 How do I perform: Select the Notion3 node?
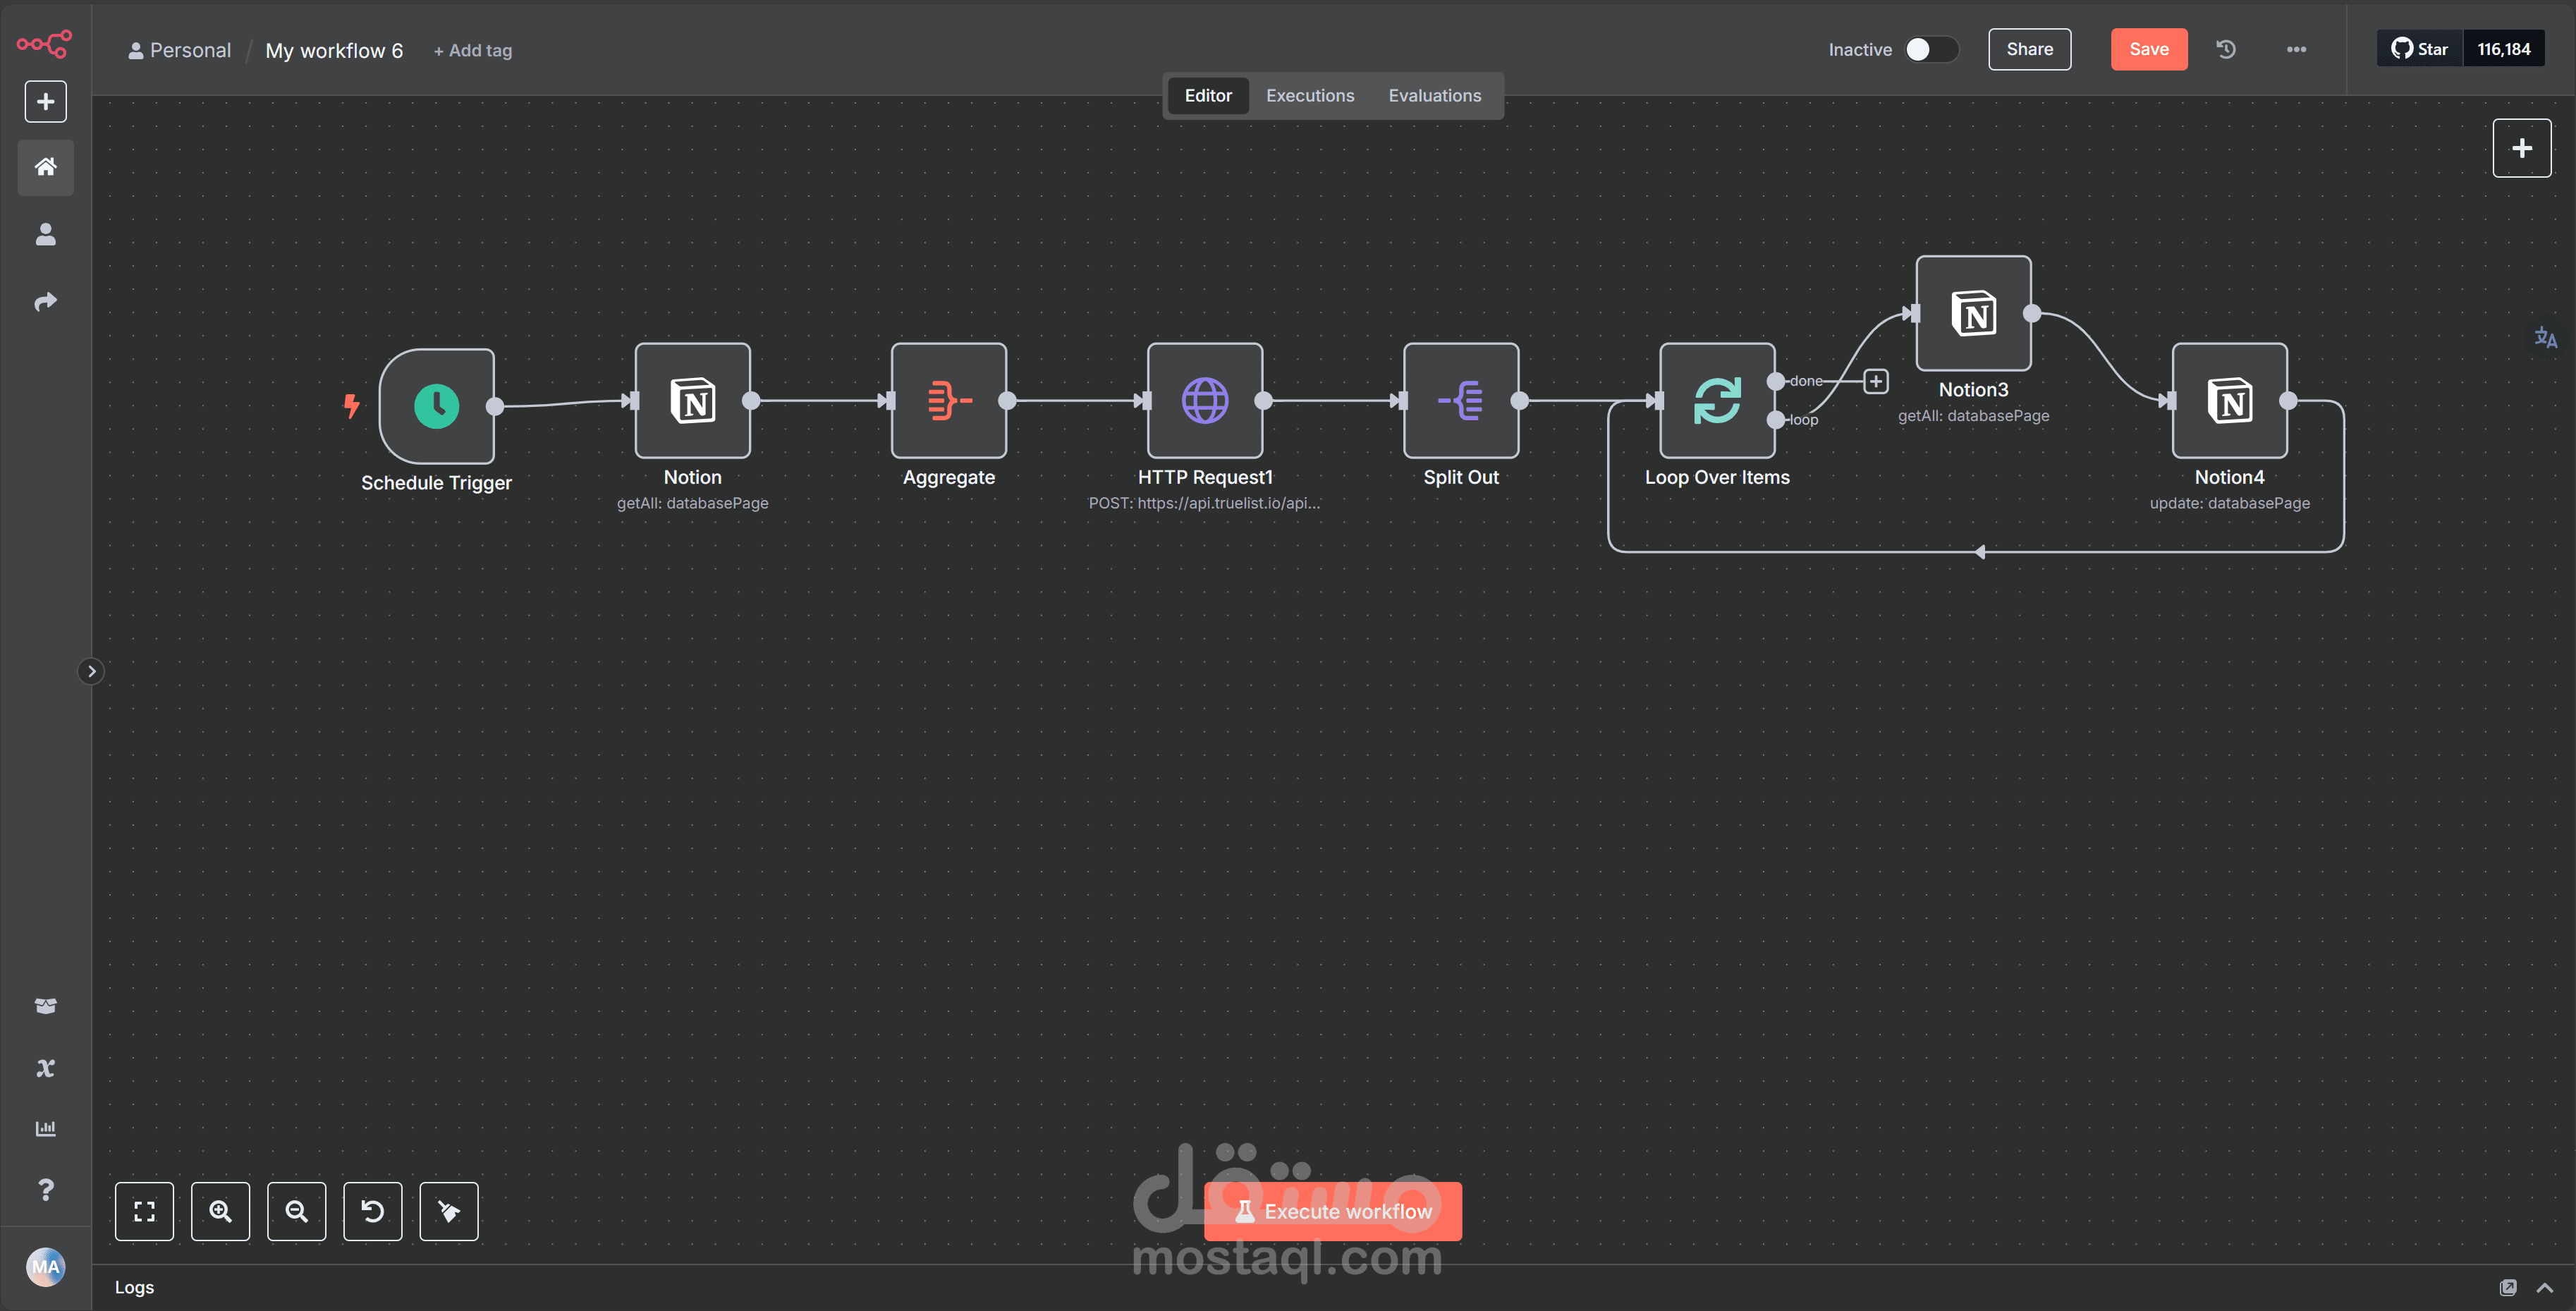[x=1973, y=313]
